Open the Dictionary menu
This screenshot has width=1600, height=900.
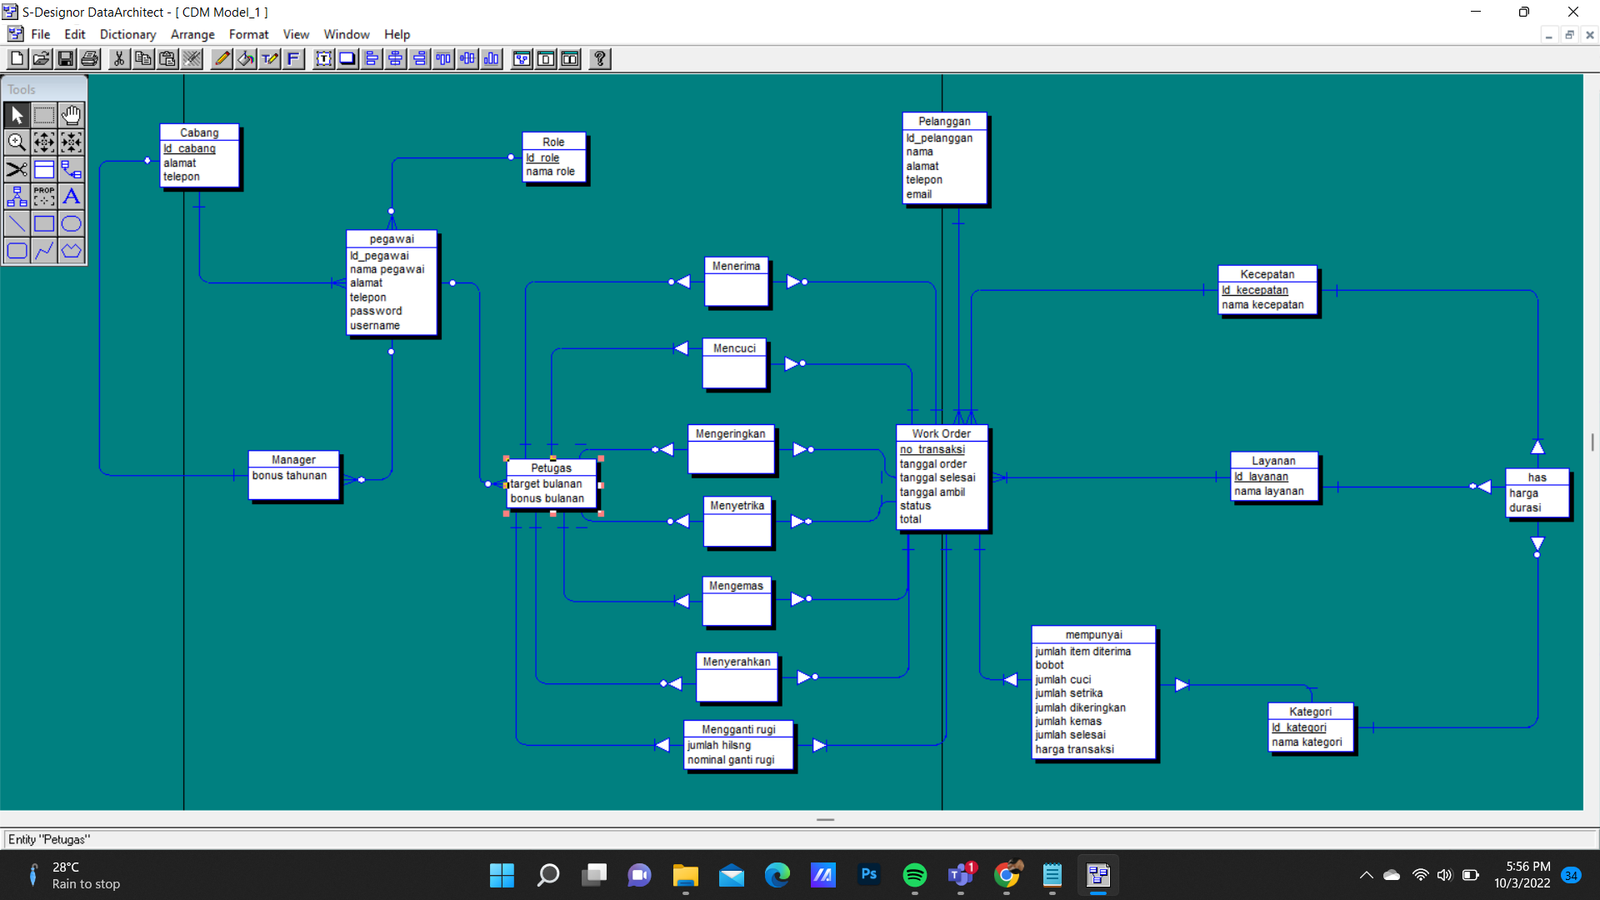click(128, 34)
